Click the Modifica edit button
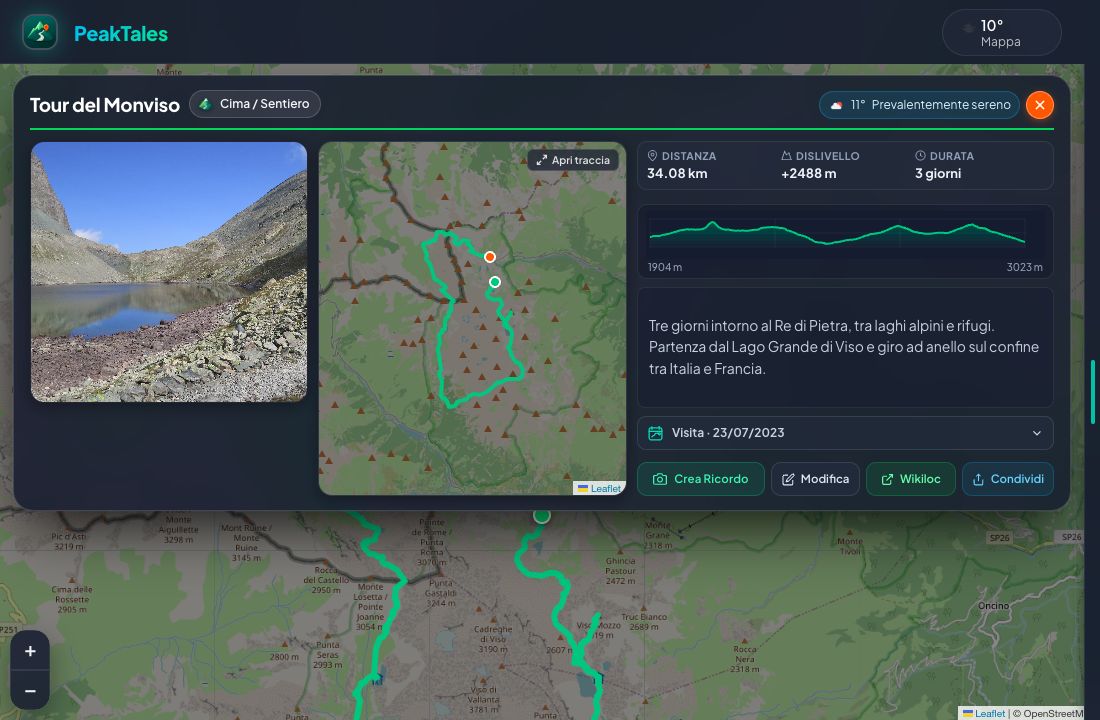 [815, 479]
